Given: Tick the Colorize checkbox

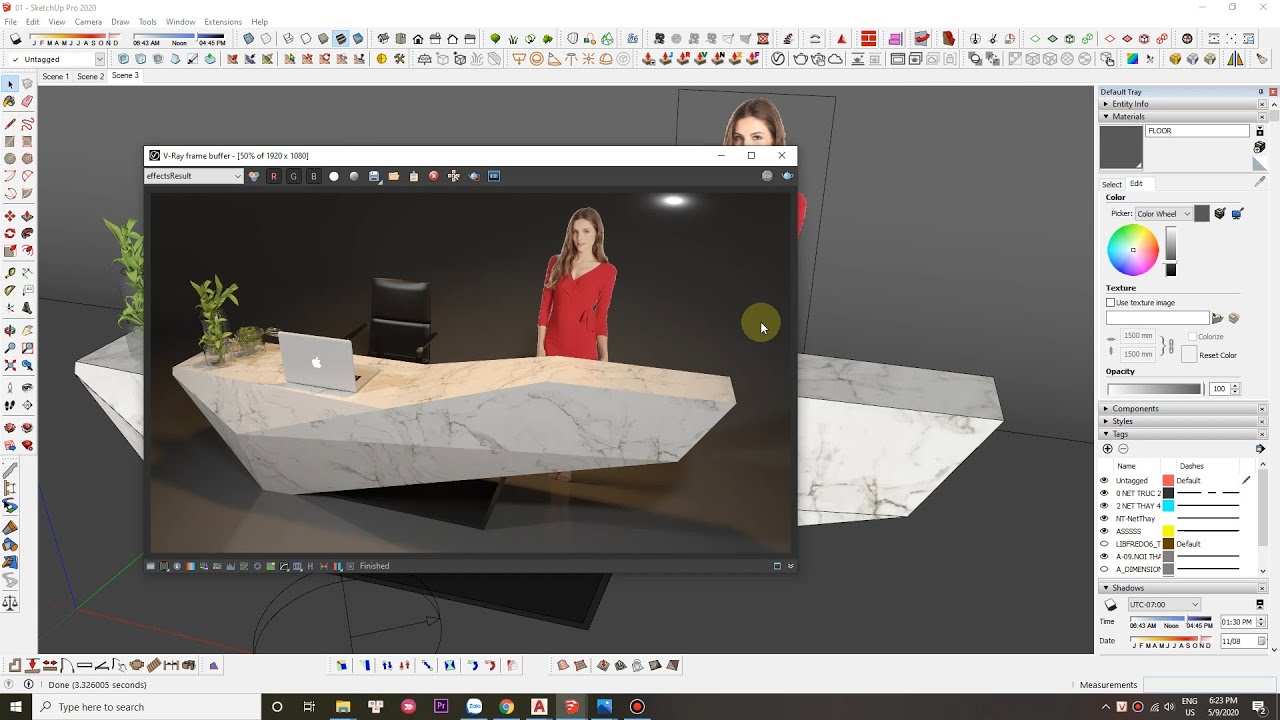Looking at the screenshot, I should point(1192,337).
